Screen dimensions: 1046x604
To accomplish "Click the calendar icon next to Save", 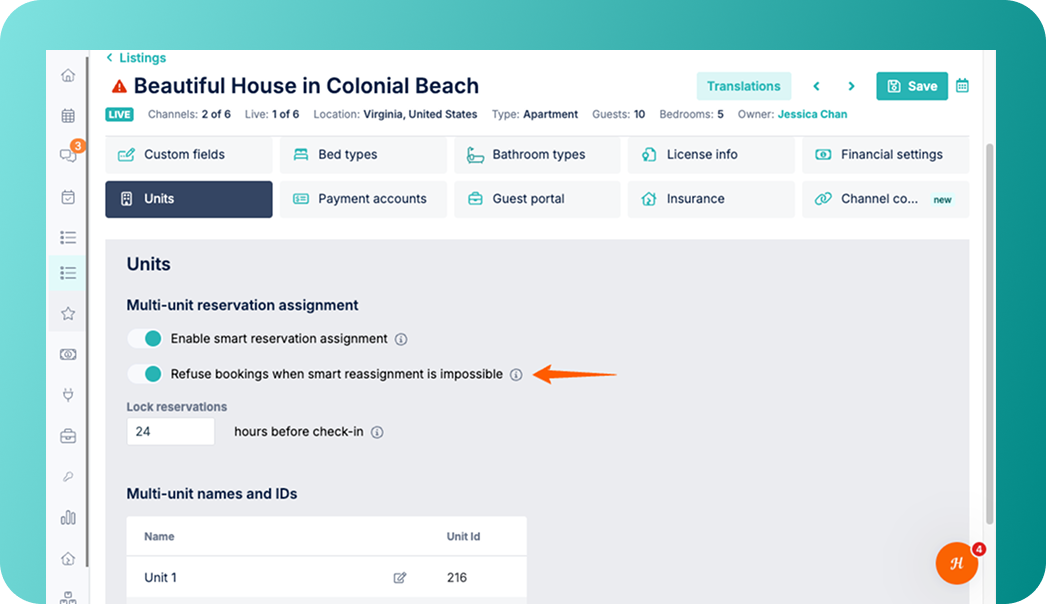I will [962, 85].
